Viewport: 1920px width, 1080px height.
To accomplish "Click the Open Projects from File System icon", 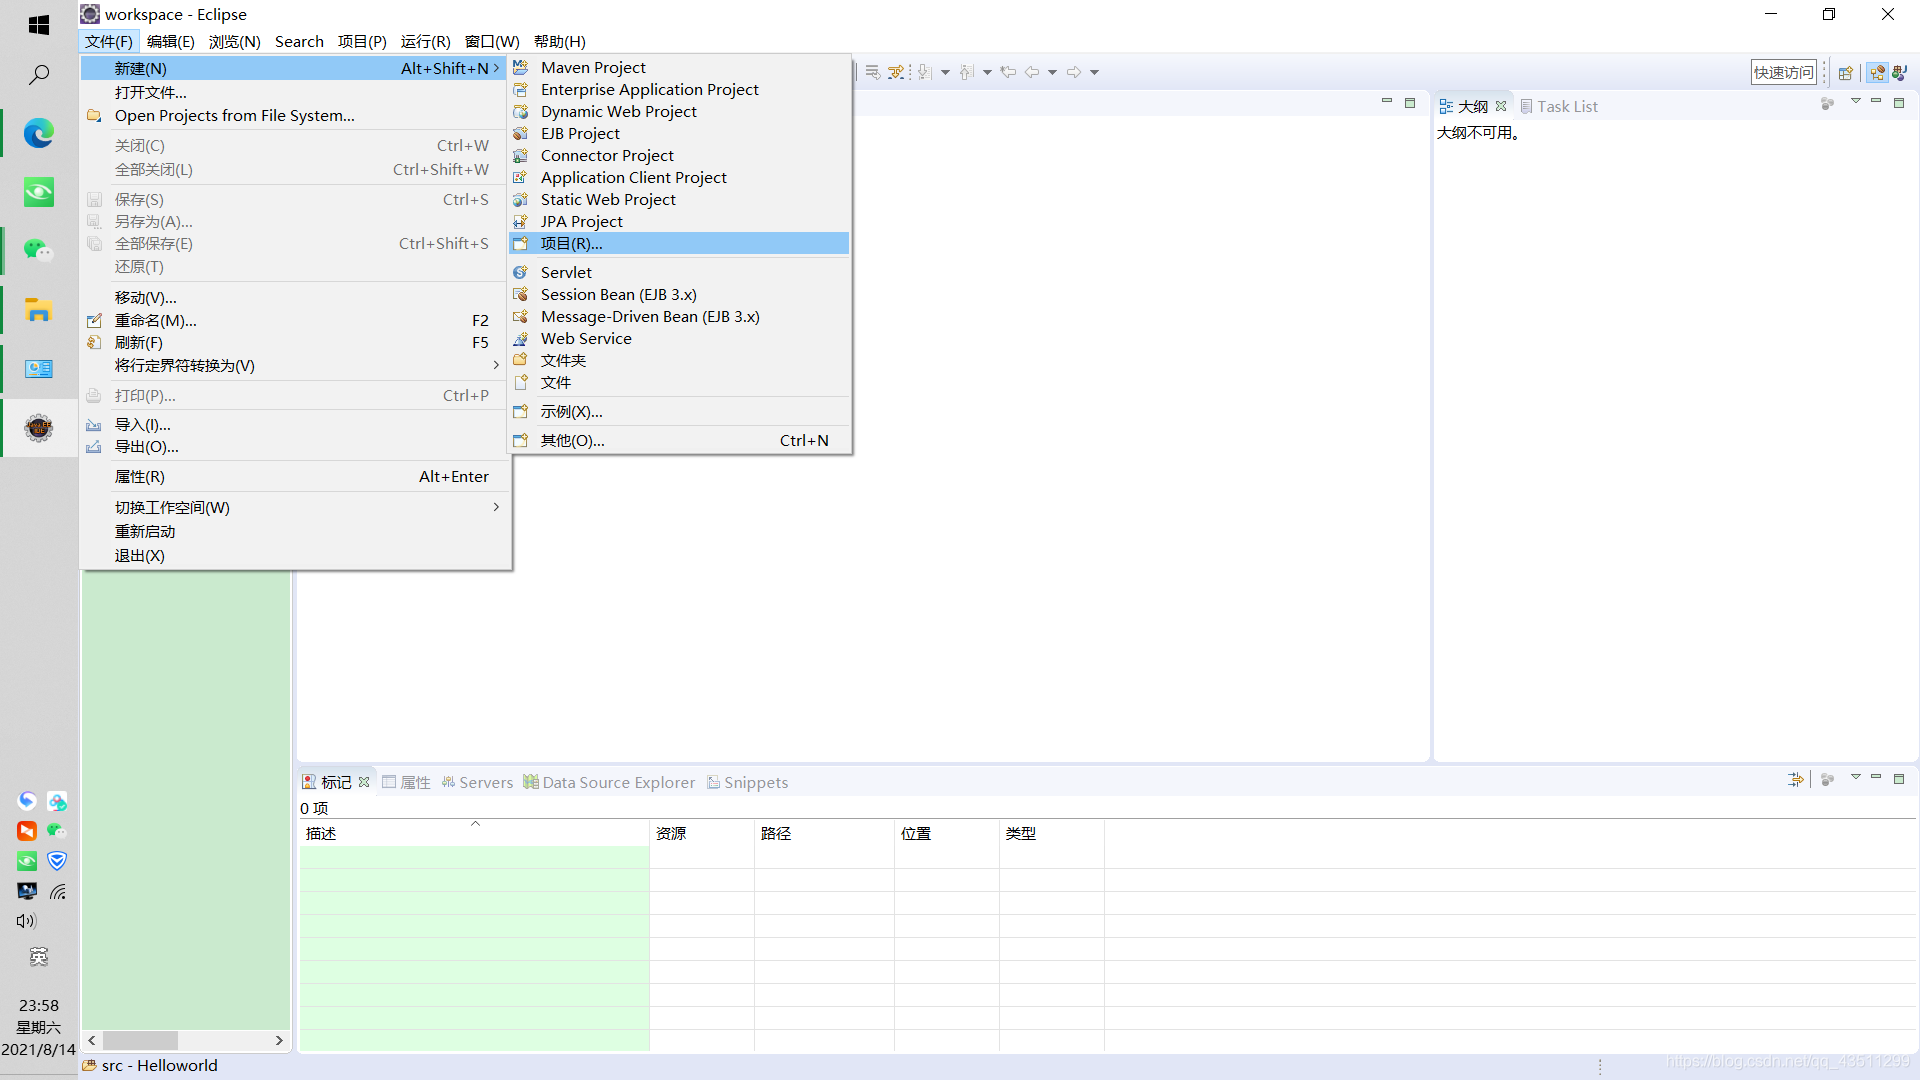I will 94,115.
